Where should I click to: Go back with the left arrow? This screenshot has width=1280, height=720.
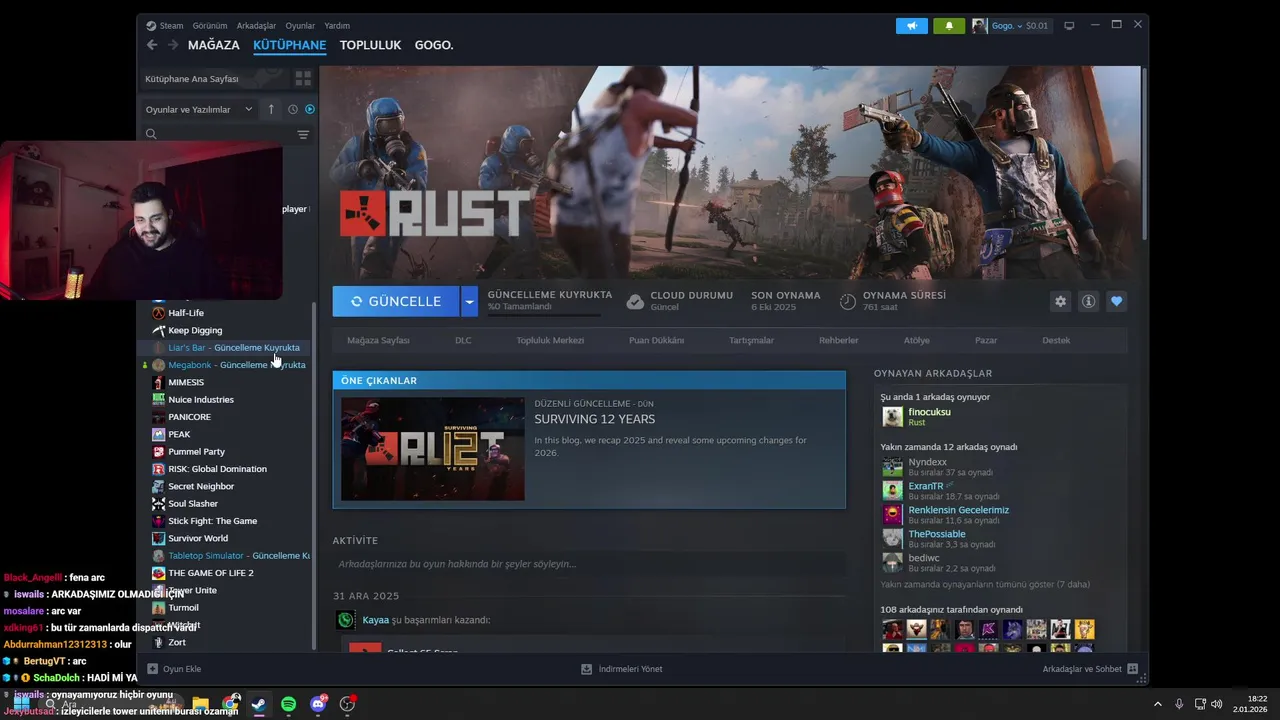[152, 45]
